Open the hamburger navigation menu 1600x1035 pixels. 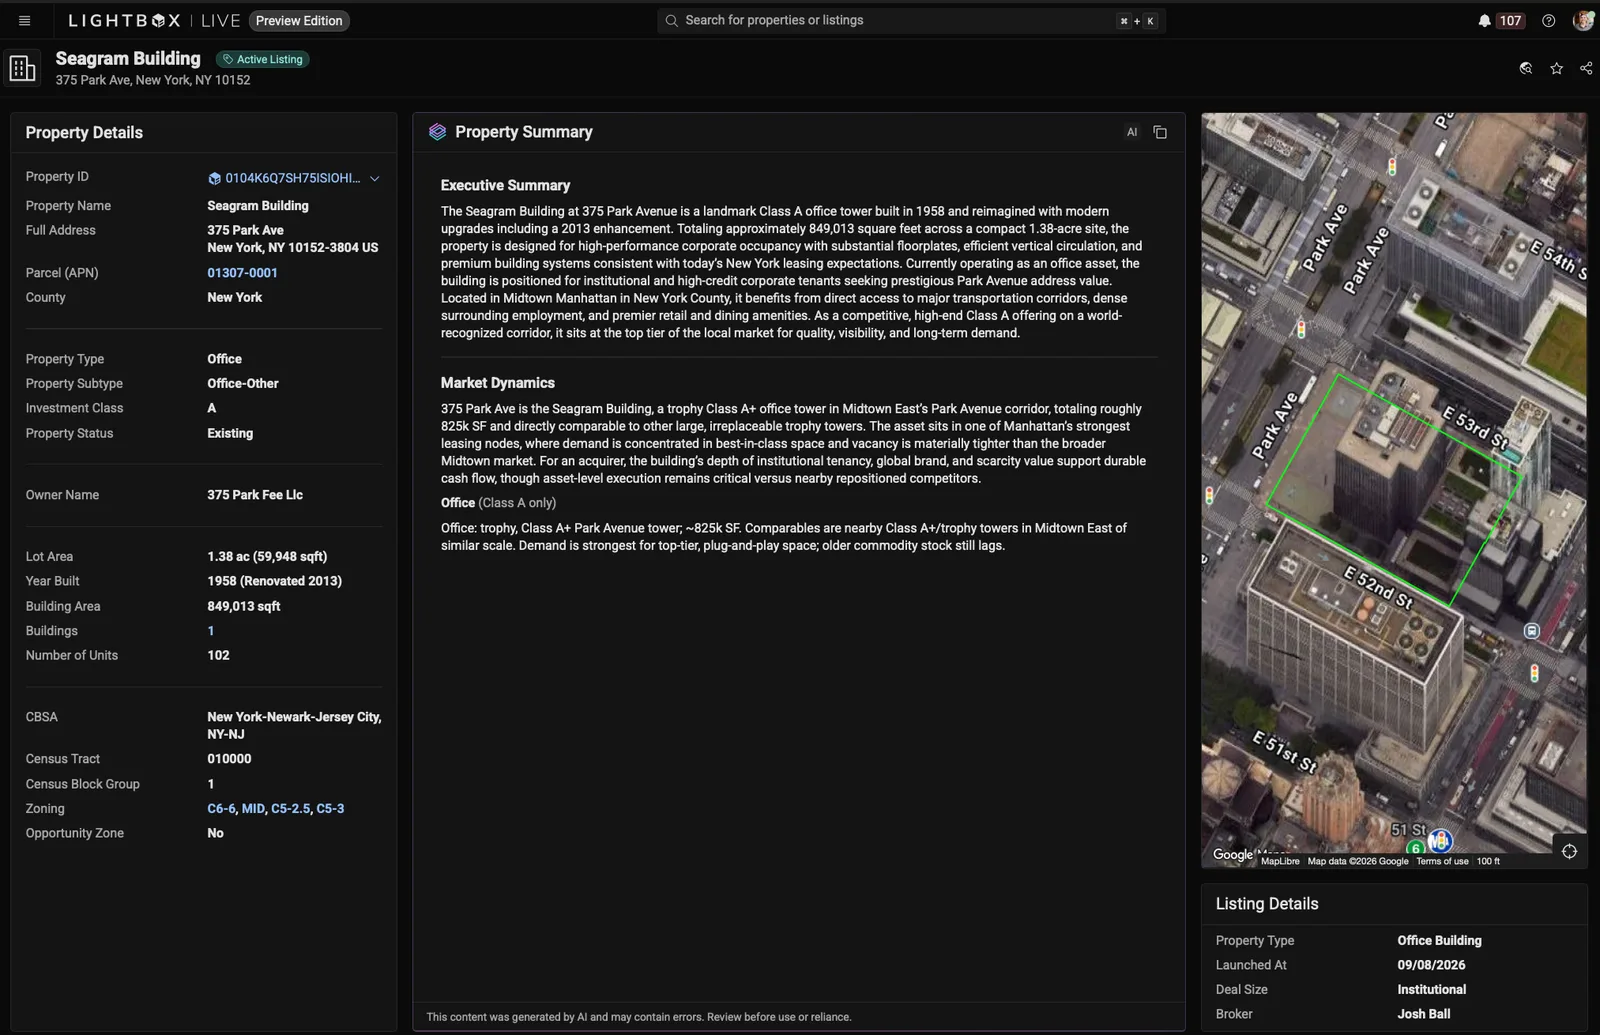[x=24, y=20]
